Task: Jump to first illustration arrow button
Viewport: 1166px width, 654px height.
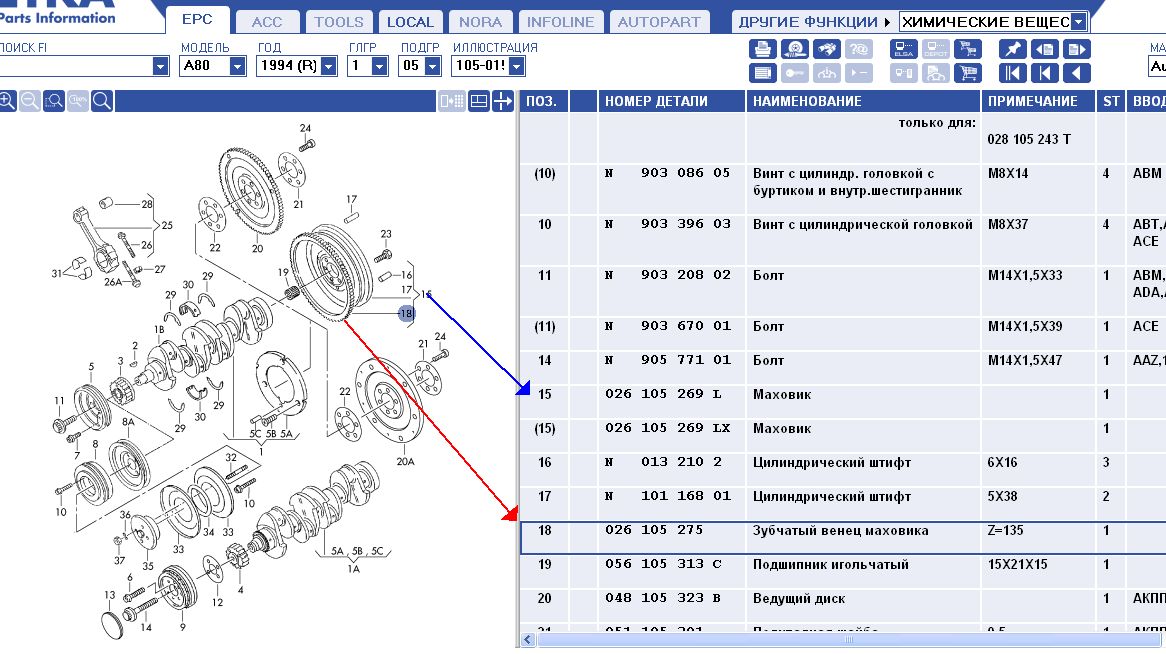Action: 1012,72
